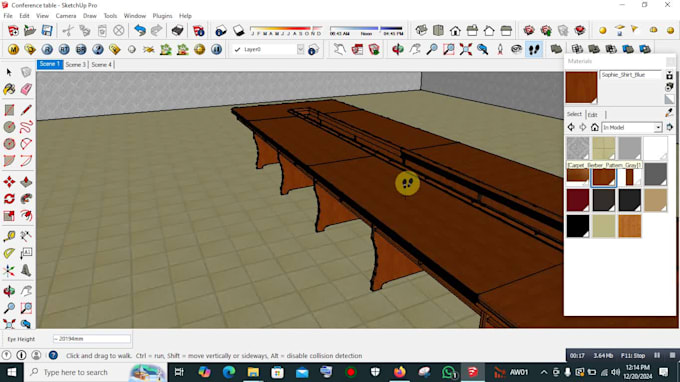
Task: Select the Follow Me tool
Action: coord(26,199)
